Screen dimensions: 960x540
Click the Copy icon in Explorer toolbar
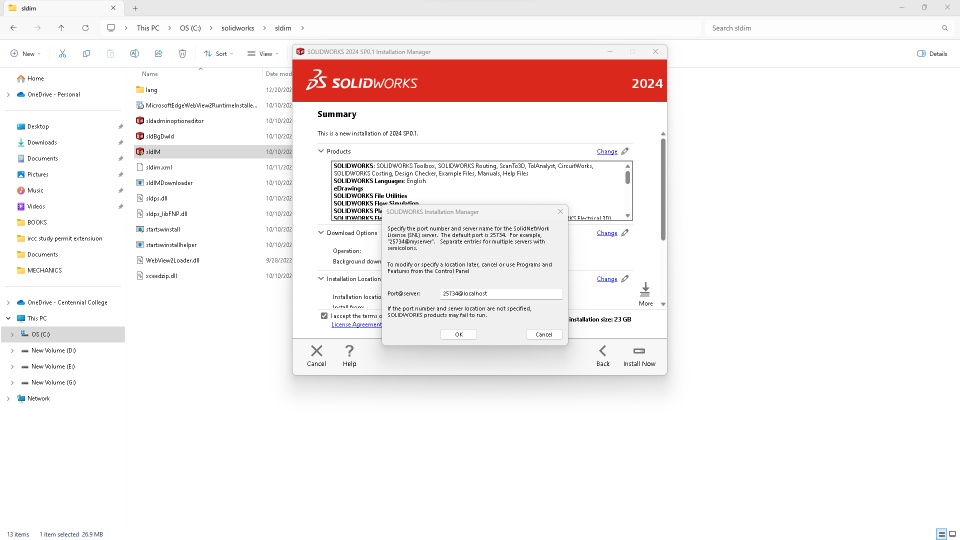(x=86, y=54)
